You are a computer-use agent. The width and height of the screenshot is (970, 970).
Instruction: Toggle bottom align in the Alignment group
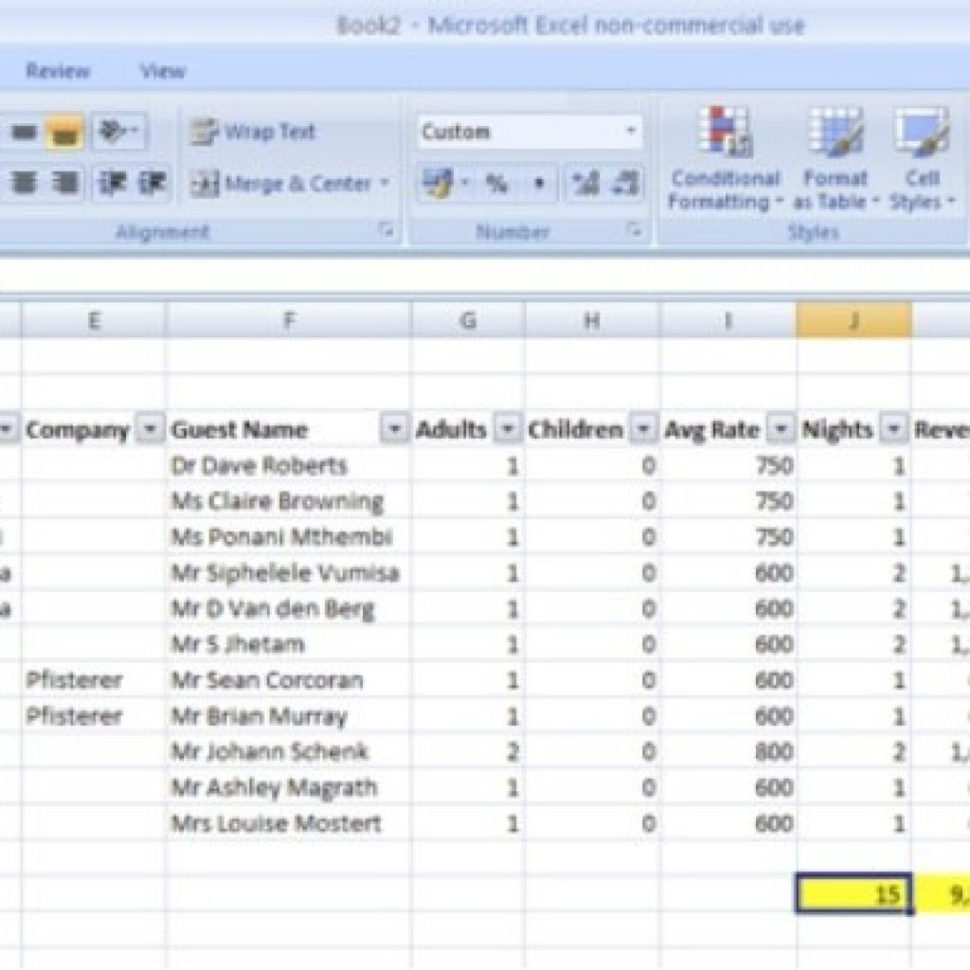tap(63, 131)
